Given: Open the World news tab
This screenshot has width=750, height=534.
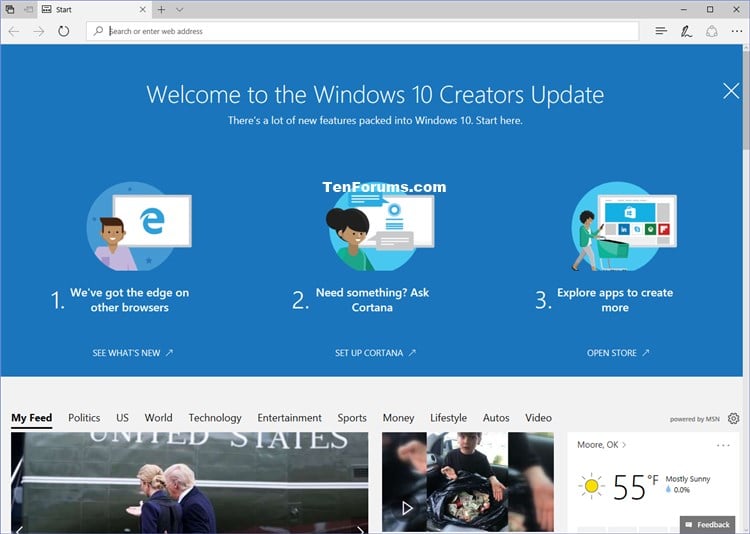Looking at the screenshot, I should [158, 418].
